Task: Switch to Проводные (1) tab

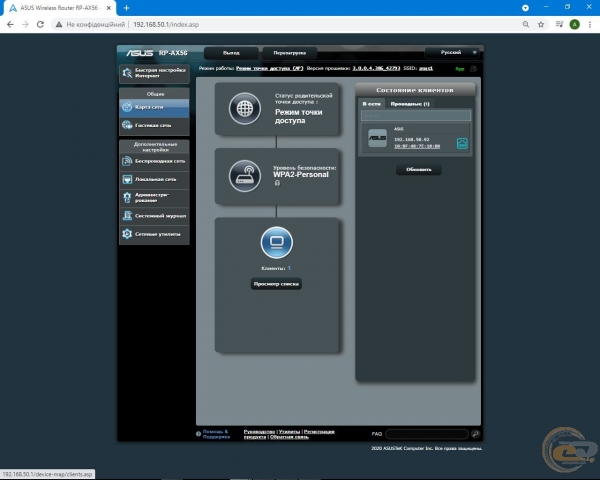Action: click(x=410, y=104)
